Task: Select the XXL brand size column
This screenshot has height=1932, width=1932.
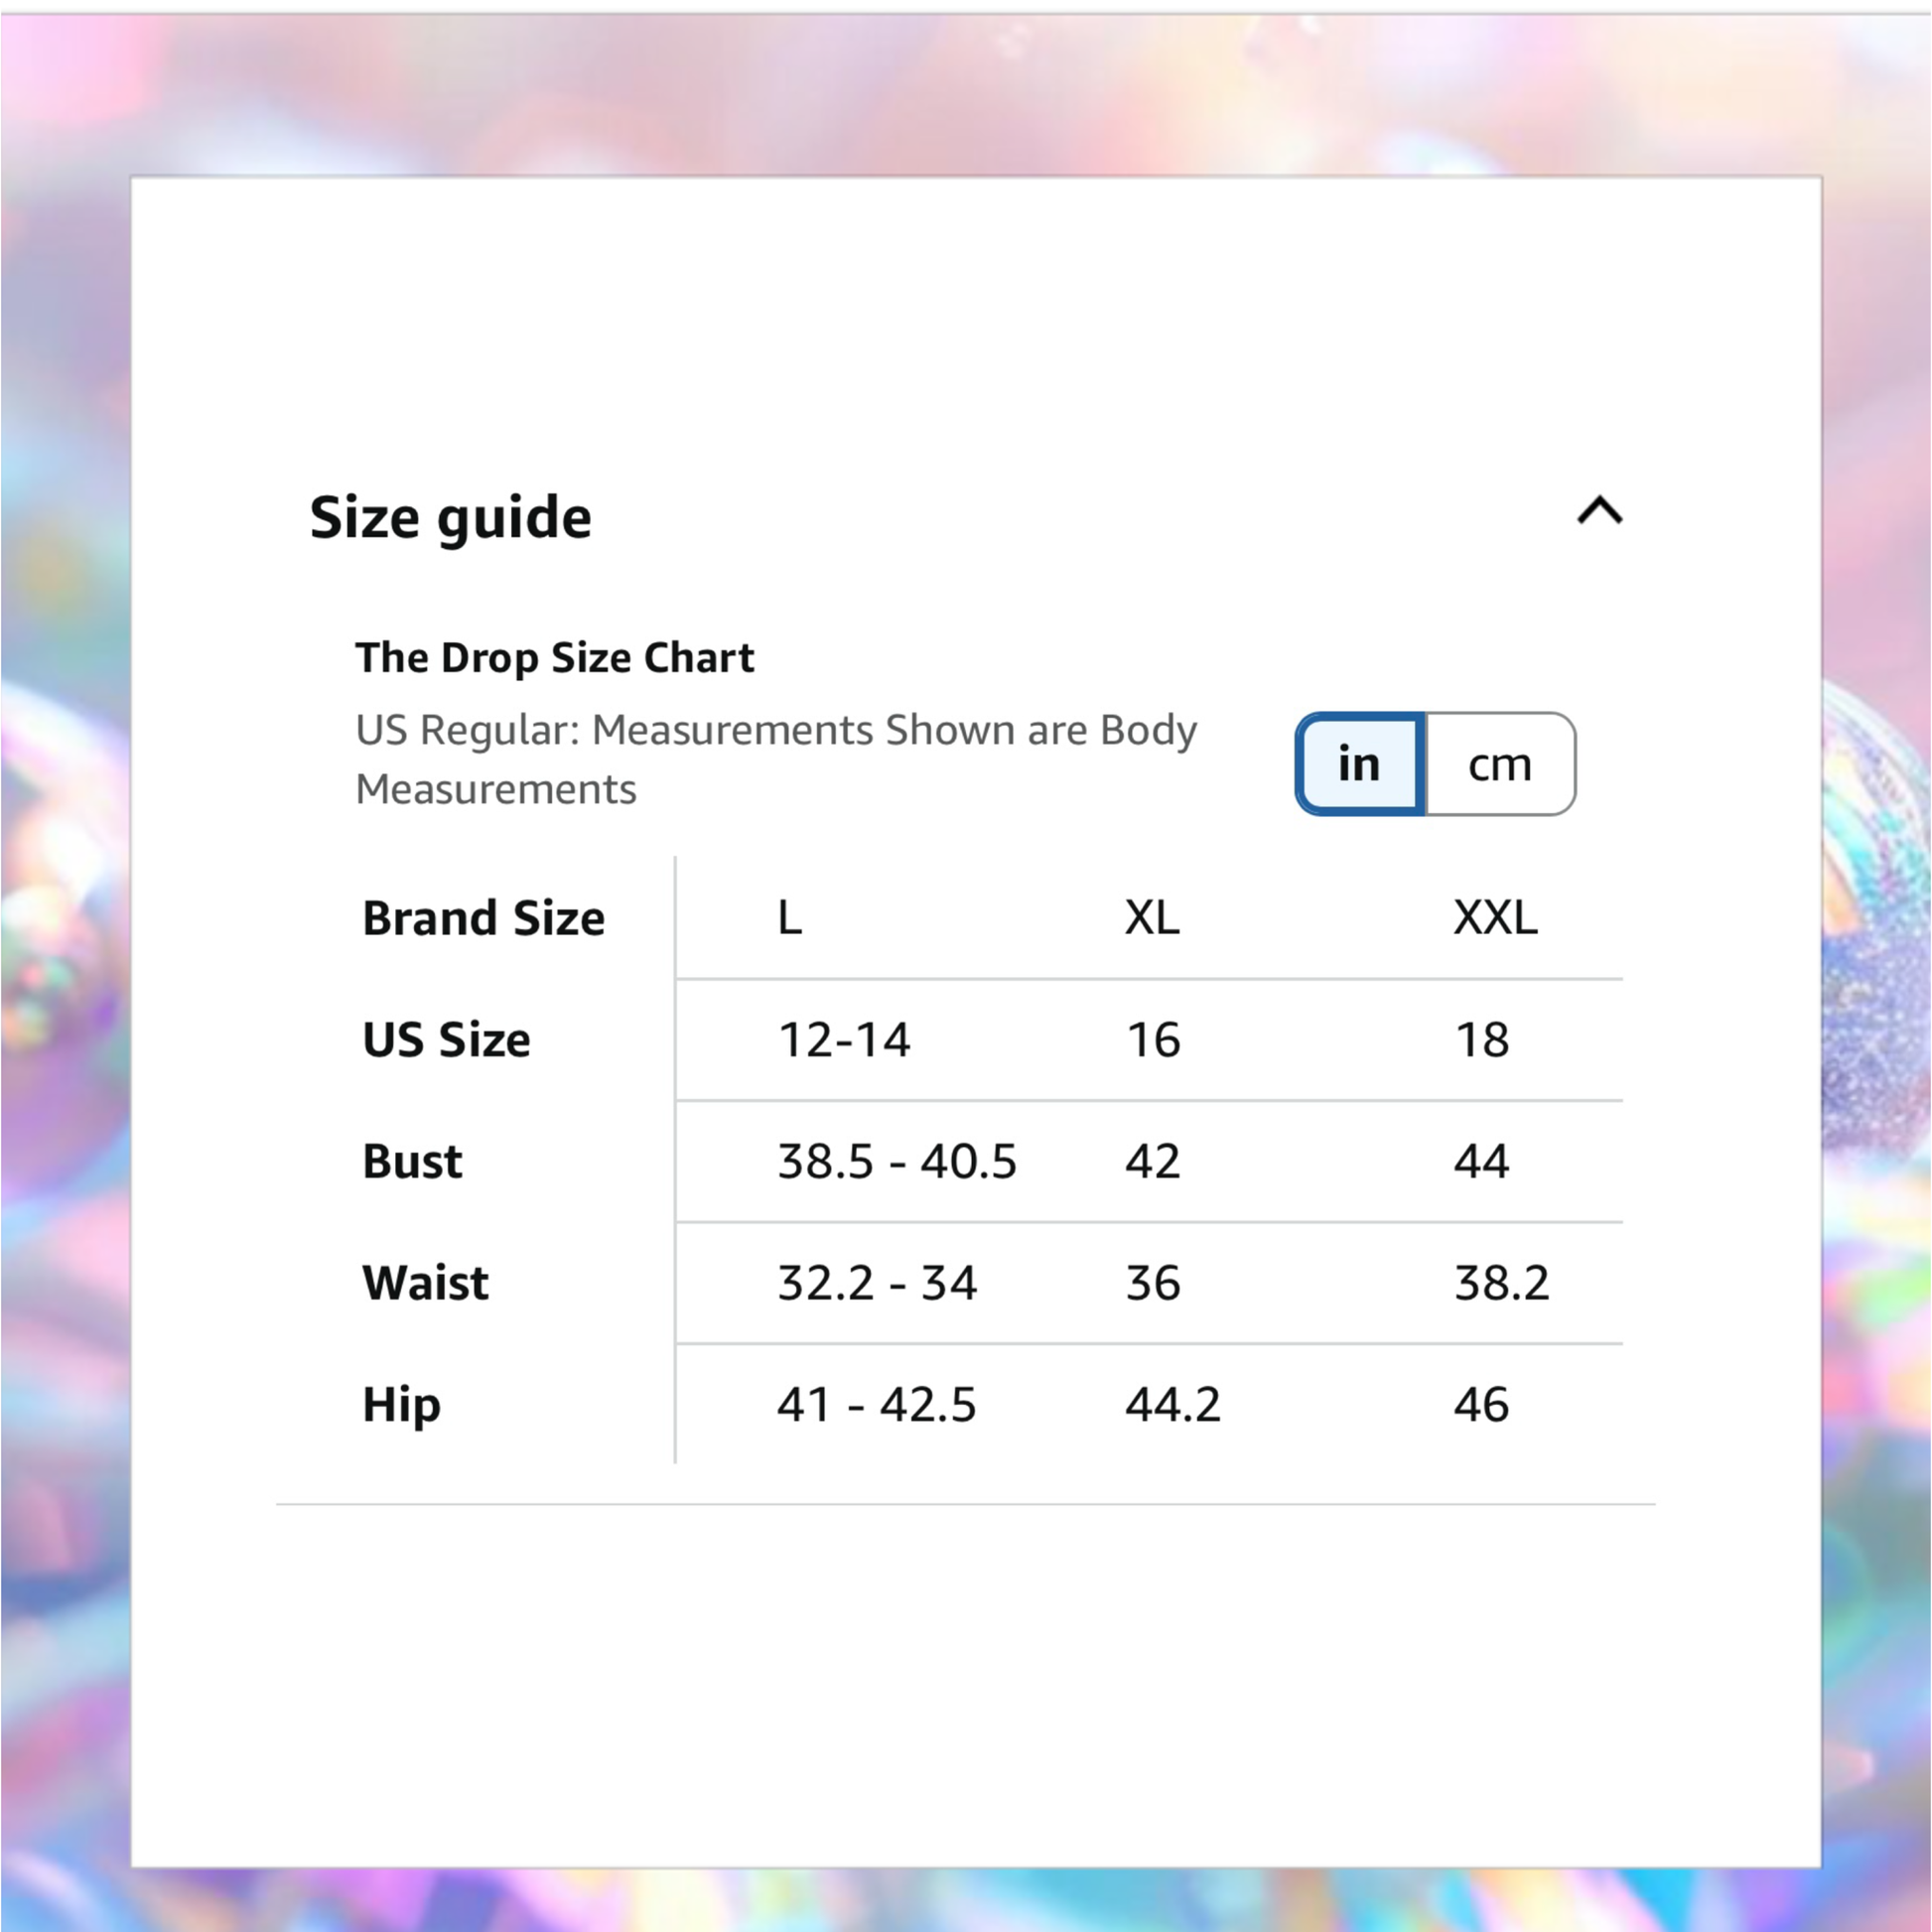Action: click(x=1495, y=918)
